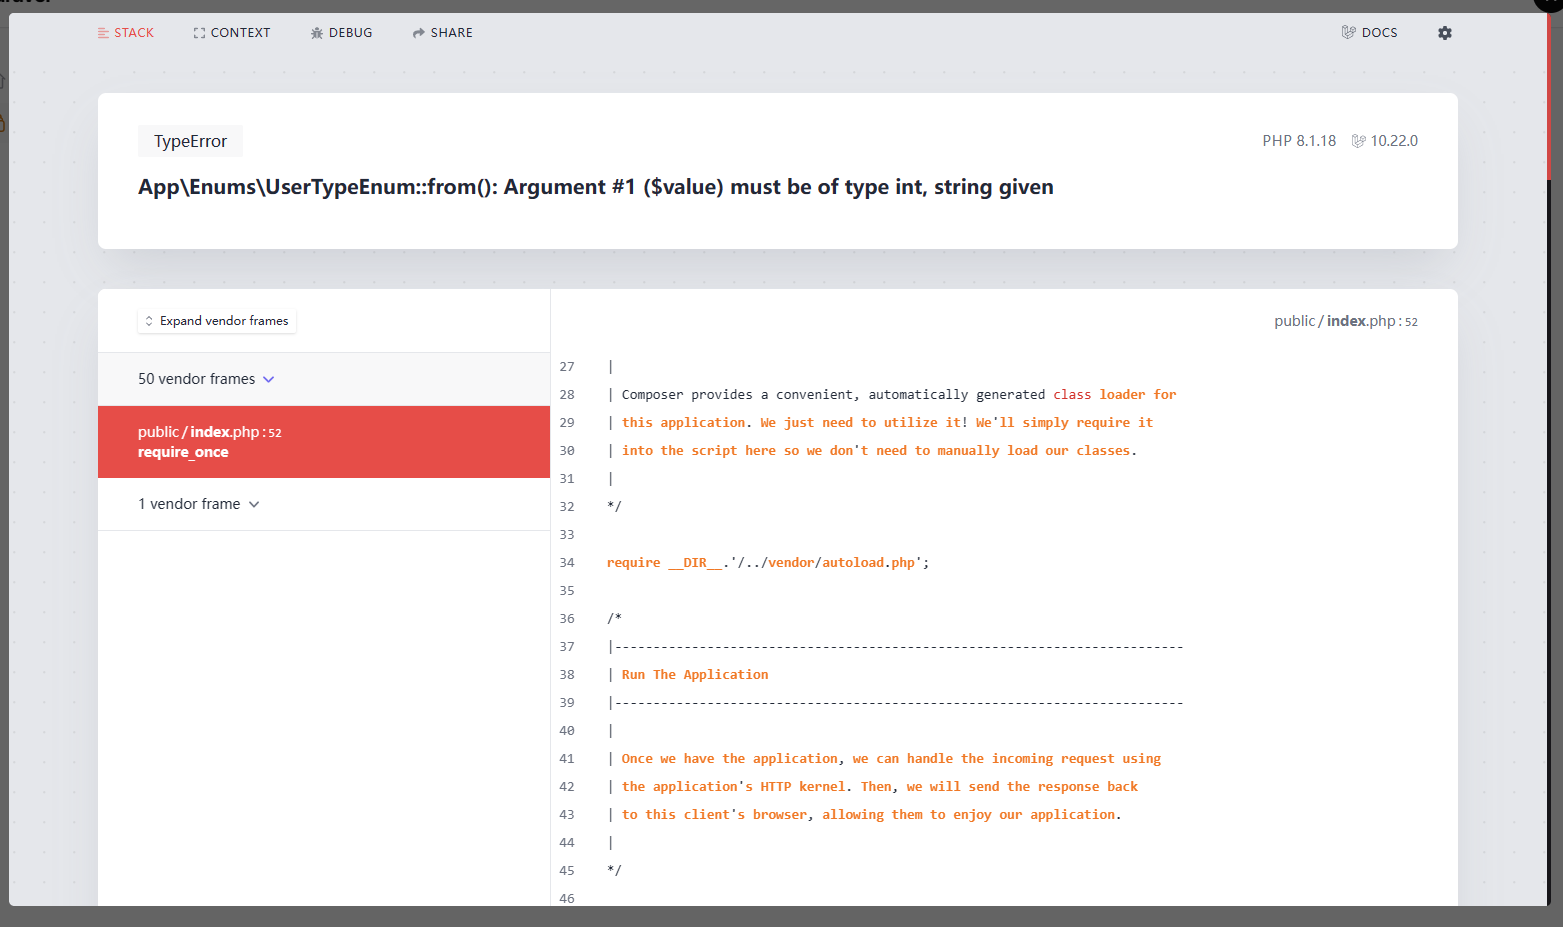
Task: Open the SHARE tab
Action: point(450,32)
